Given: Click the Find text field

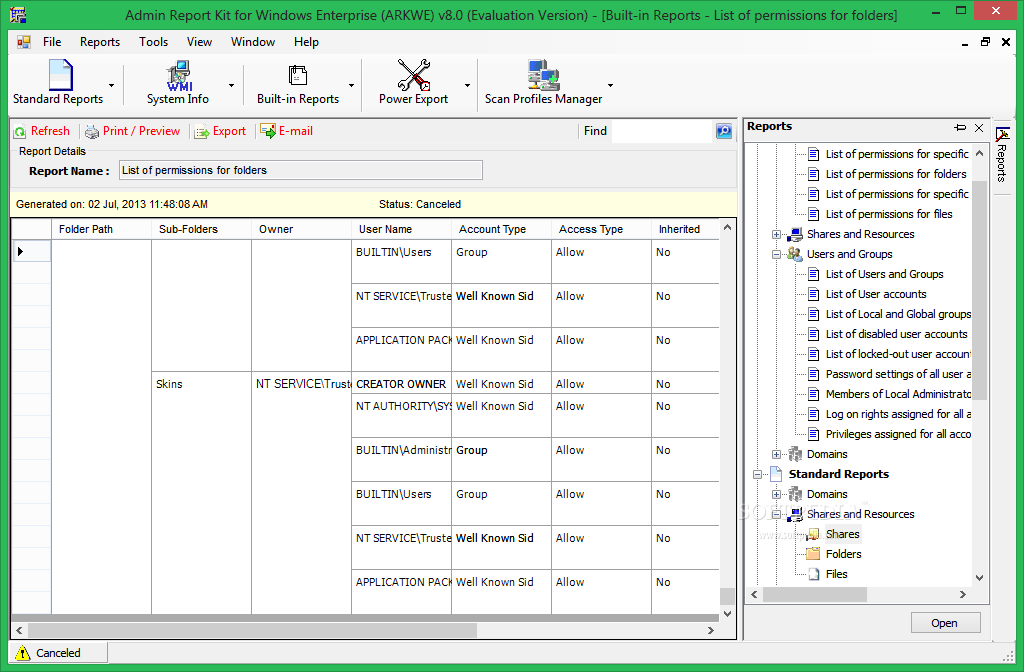Looking at the screenshot, I should coord(662,131).
